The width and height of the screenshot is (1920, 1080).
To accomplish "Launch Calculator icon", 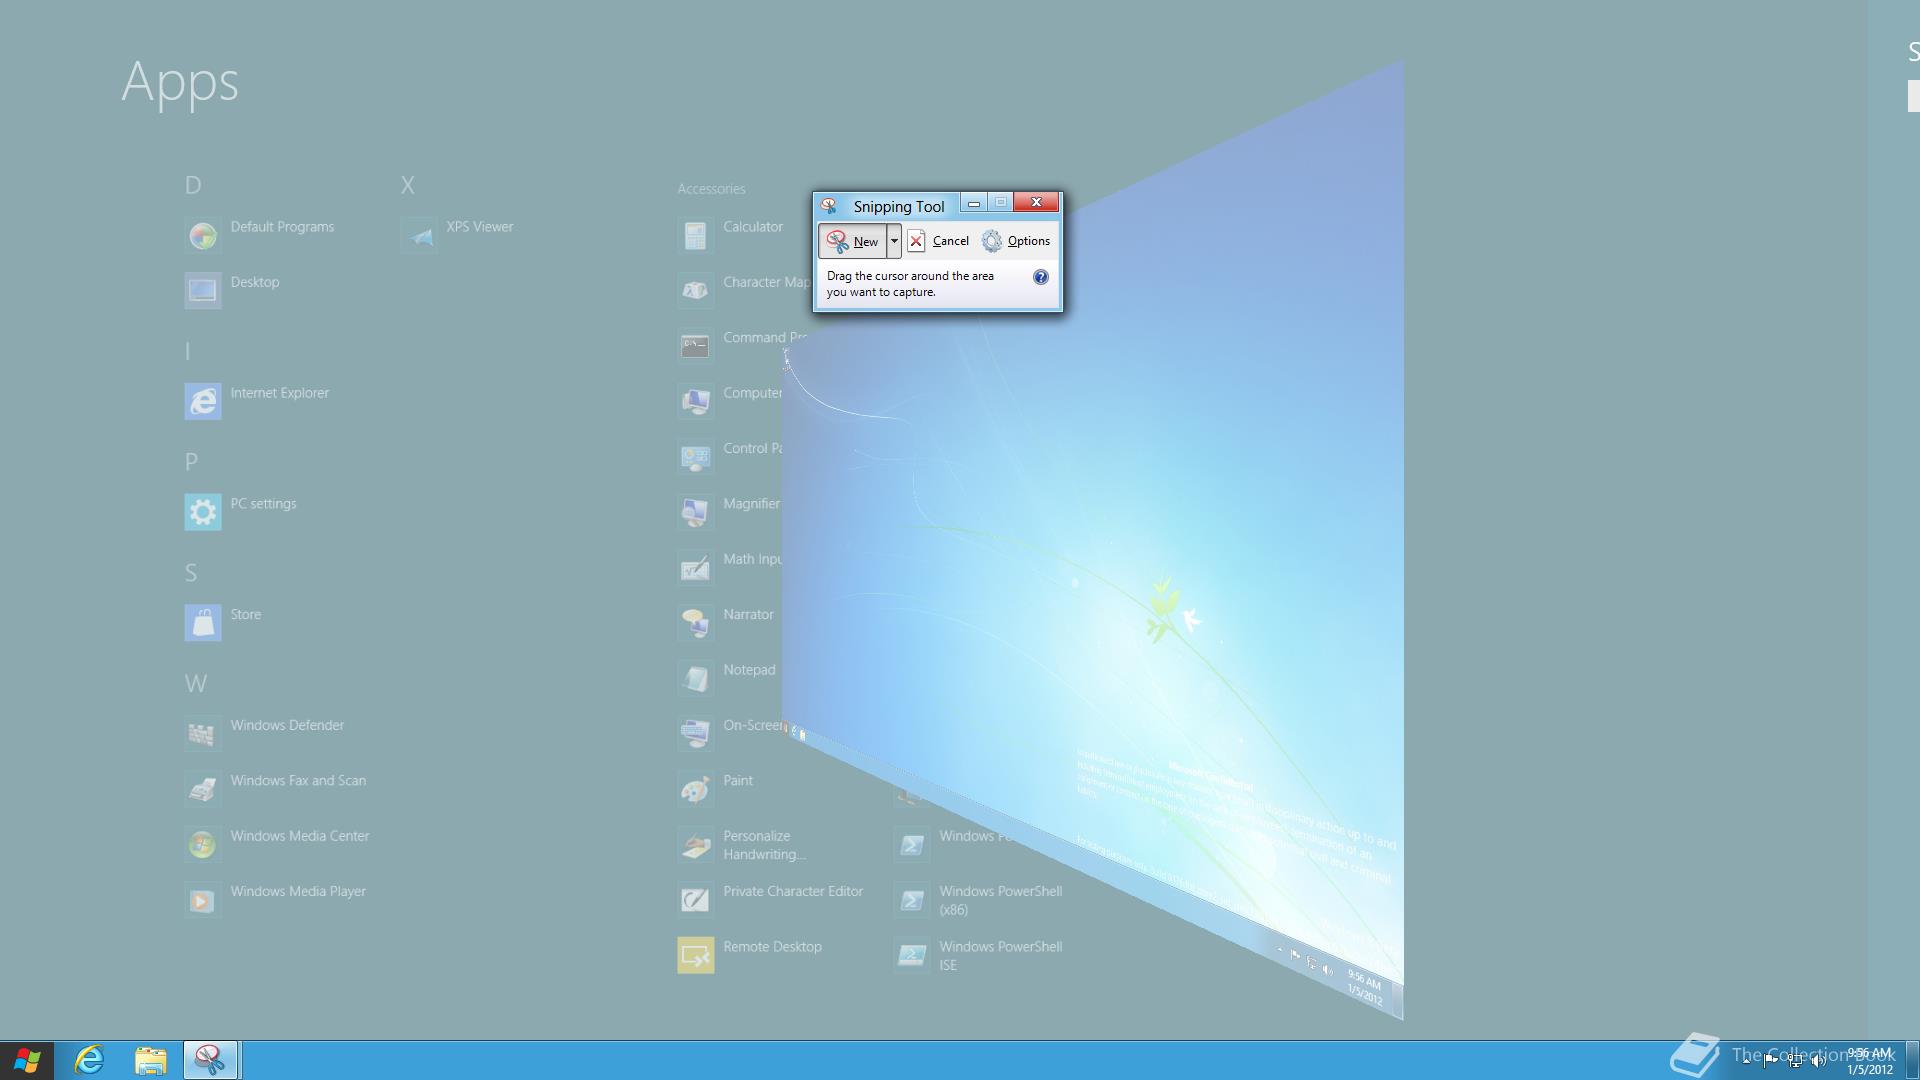I will pos(696,236).
